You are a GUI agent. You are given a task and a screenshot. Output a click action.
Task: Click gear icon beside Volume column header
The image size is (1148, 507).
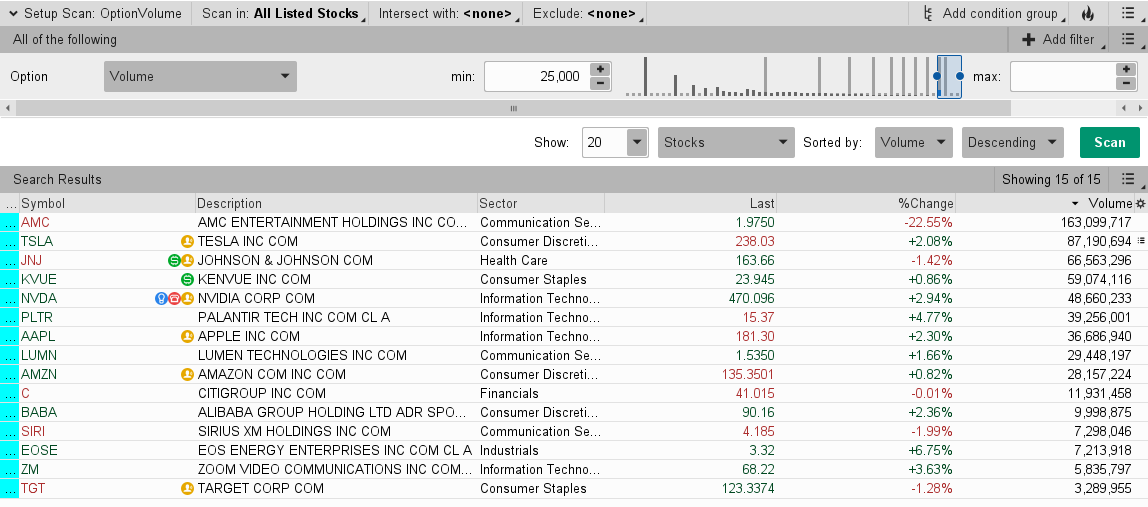click(x=1140, y=204)
